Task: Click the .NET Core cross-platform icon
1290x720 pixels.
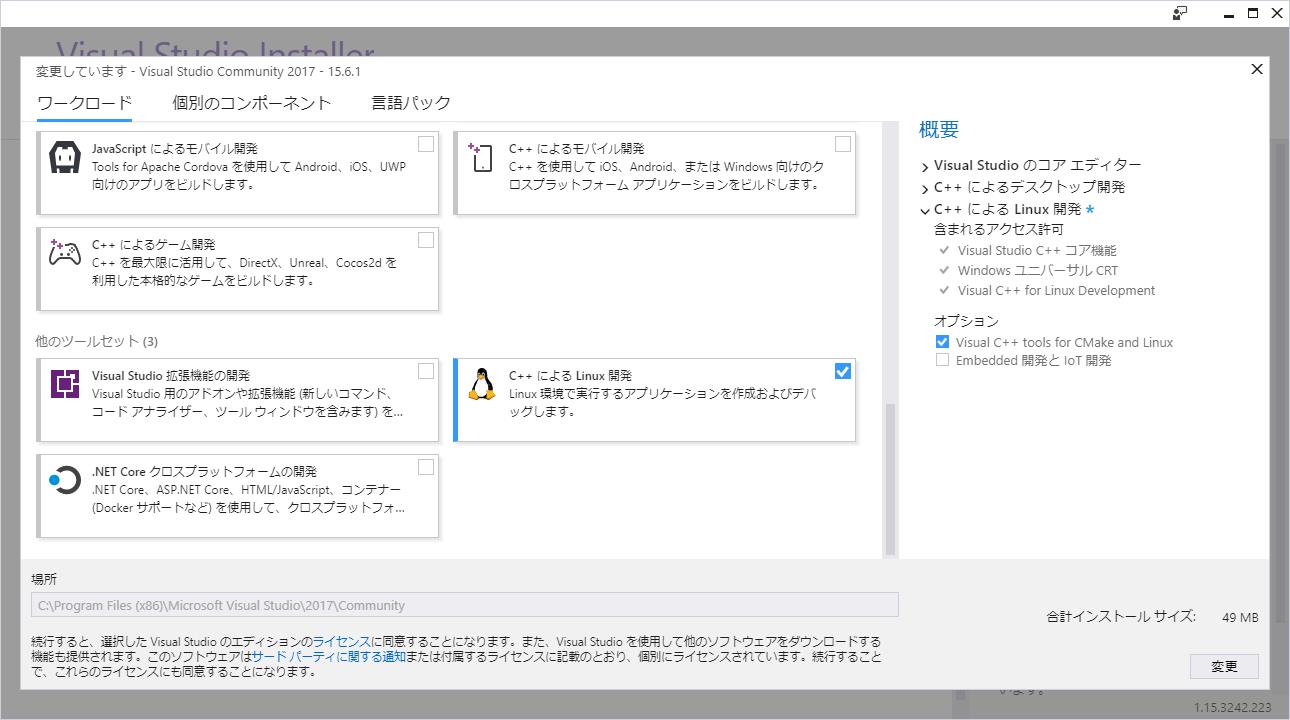Action: [65, 480]
